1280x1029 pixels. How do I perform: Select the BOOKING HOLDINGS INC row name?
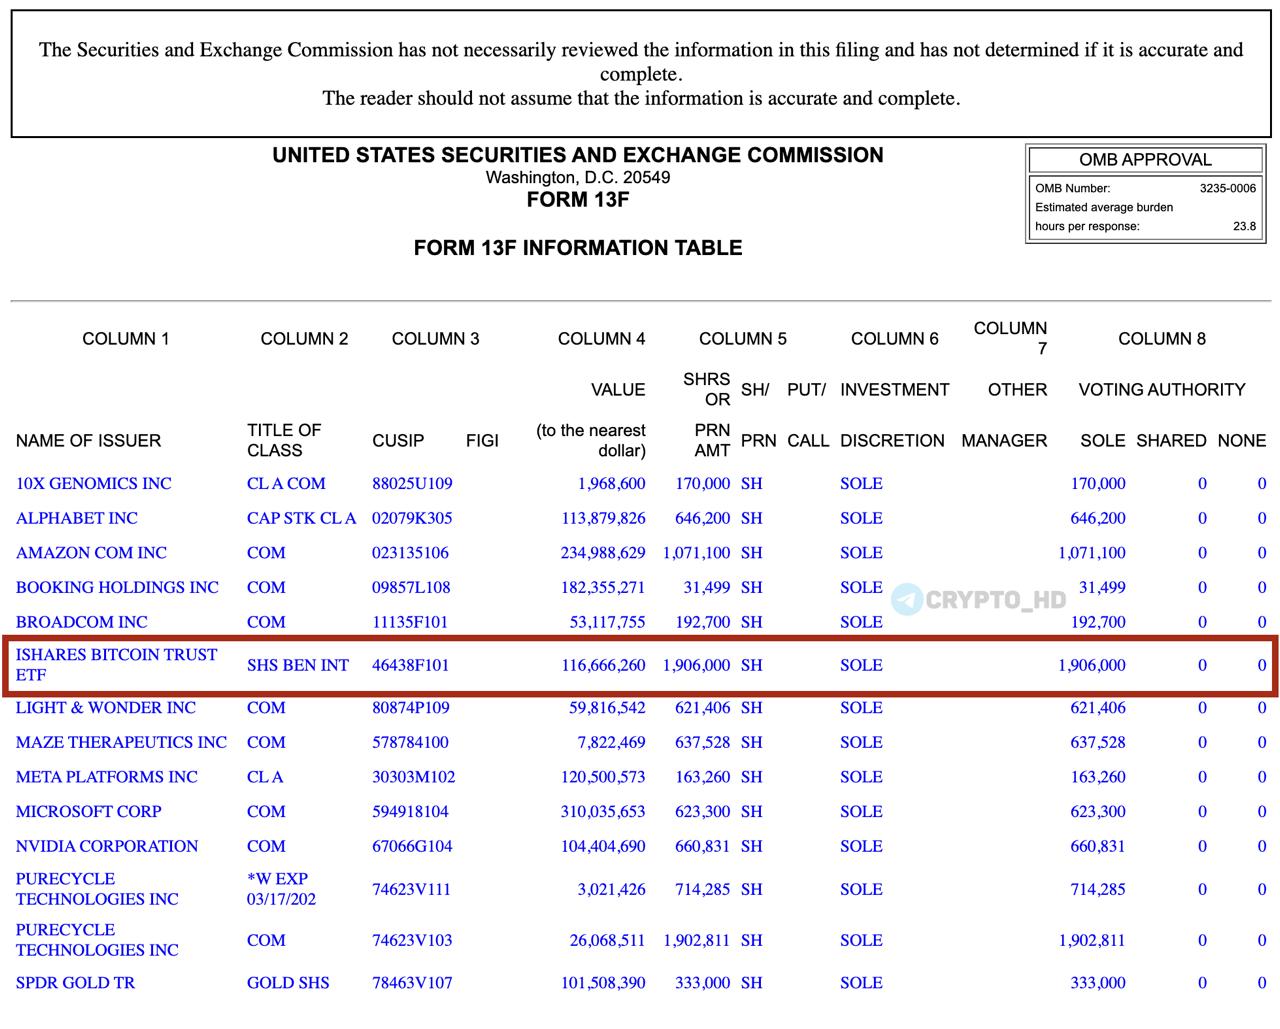(117, 587)
